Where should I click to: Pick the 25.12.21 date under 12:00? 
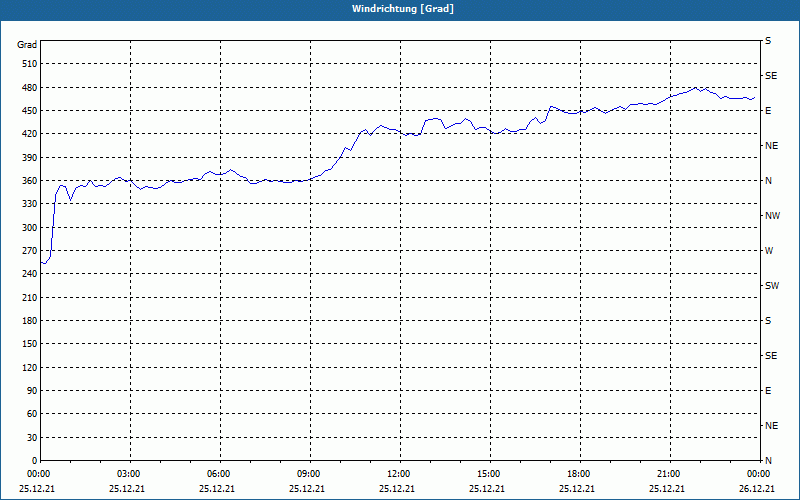[396, 489]
